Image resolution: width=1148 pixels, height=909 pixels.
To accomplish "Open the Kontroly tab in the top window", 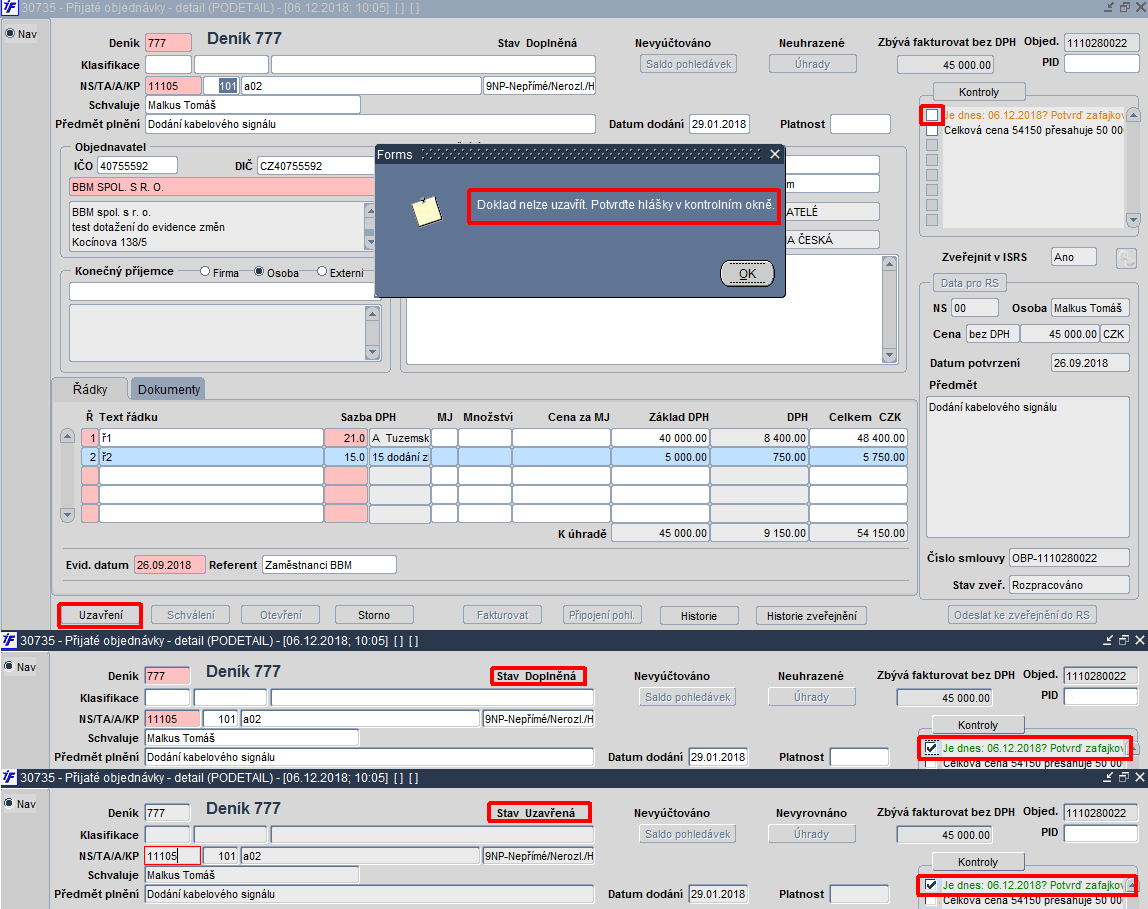I will 979,91.
